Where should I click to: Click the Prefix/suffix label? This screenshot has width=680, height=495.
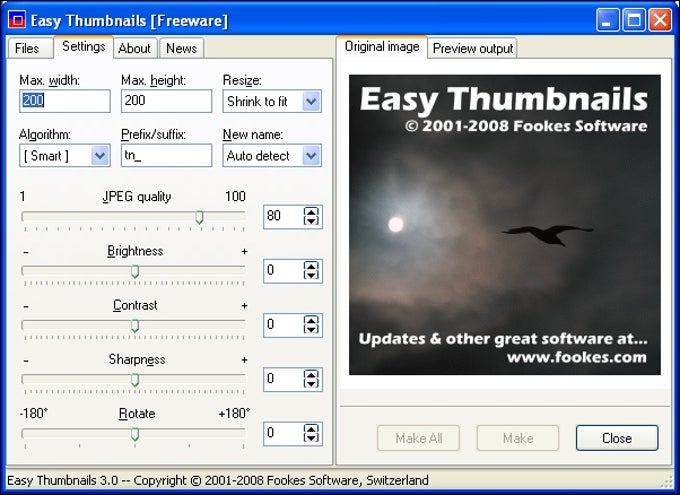pyautogui.click(x=154, y=134)
